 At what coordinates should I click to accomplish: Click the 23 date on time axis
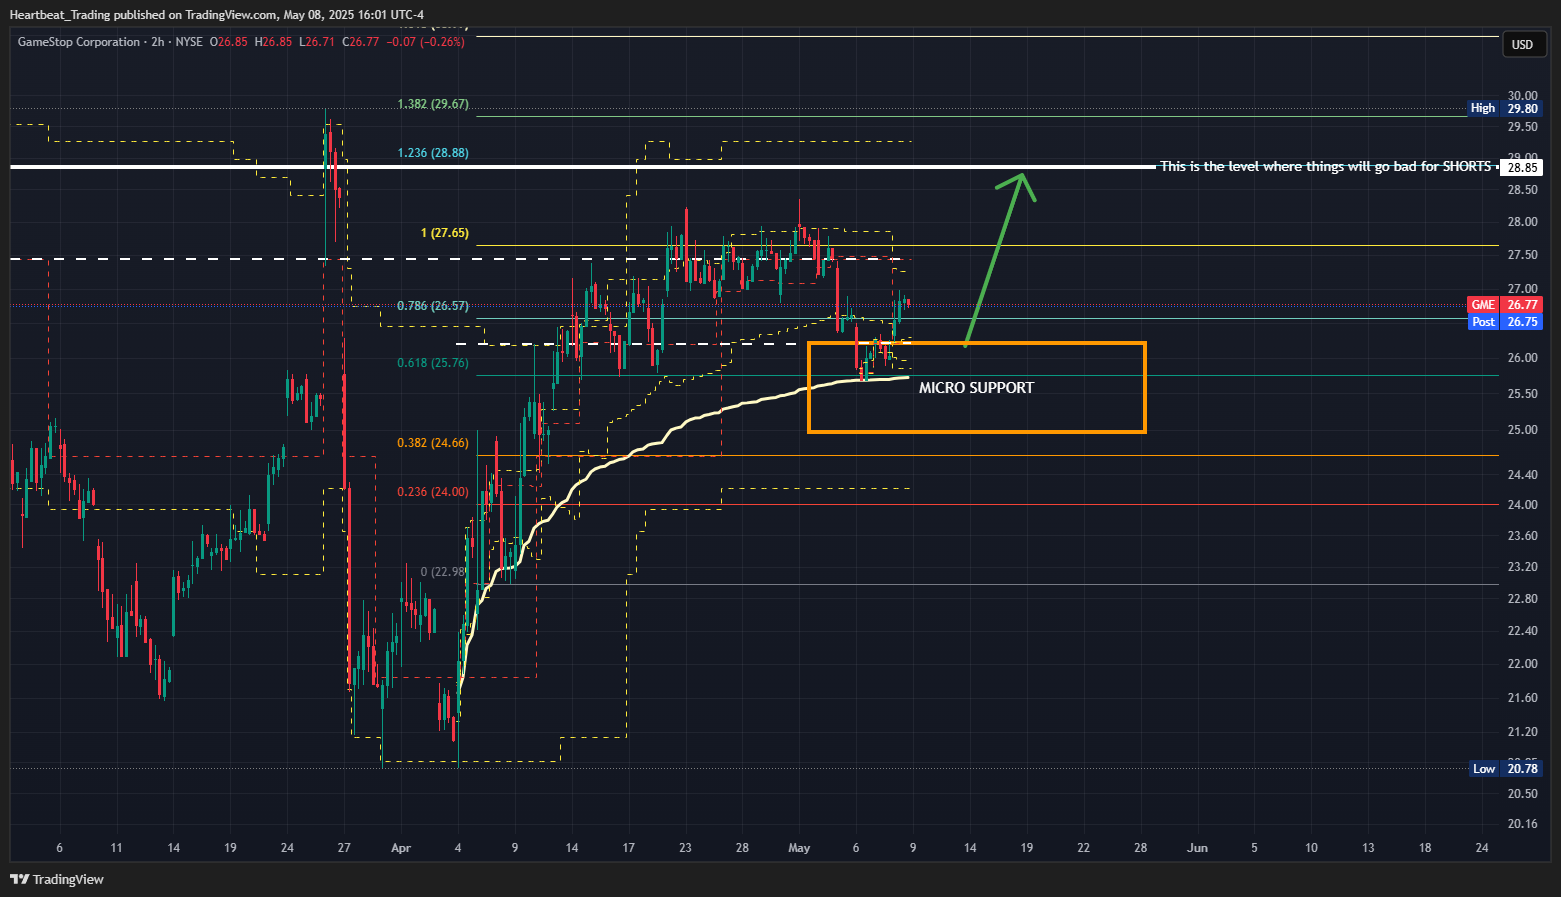685,848
